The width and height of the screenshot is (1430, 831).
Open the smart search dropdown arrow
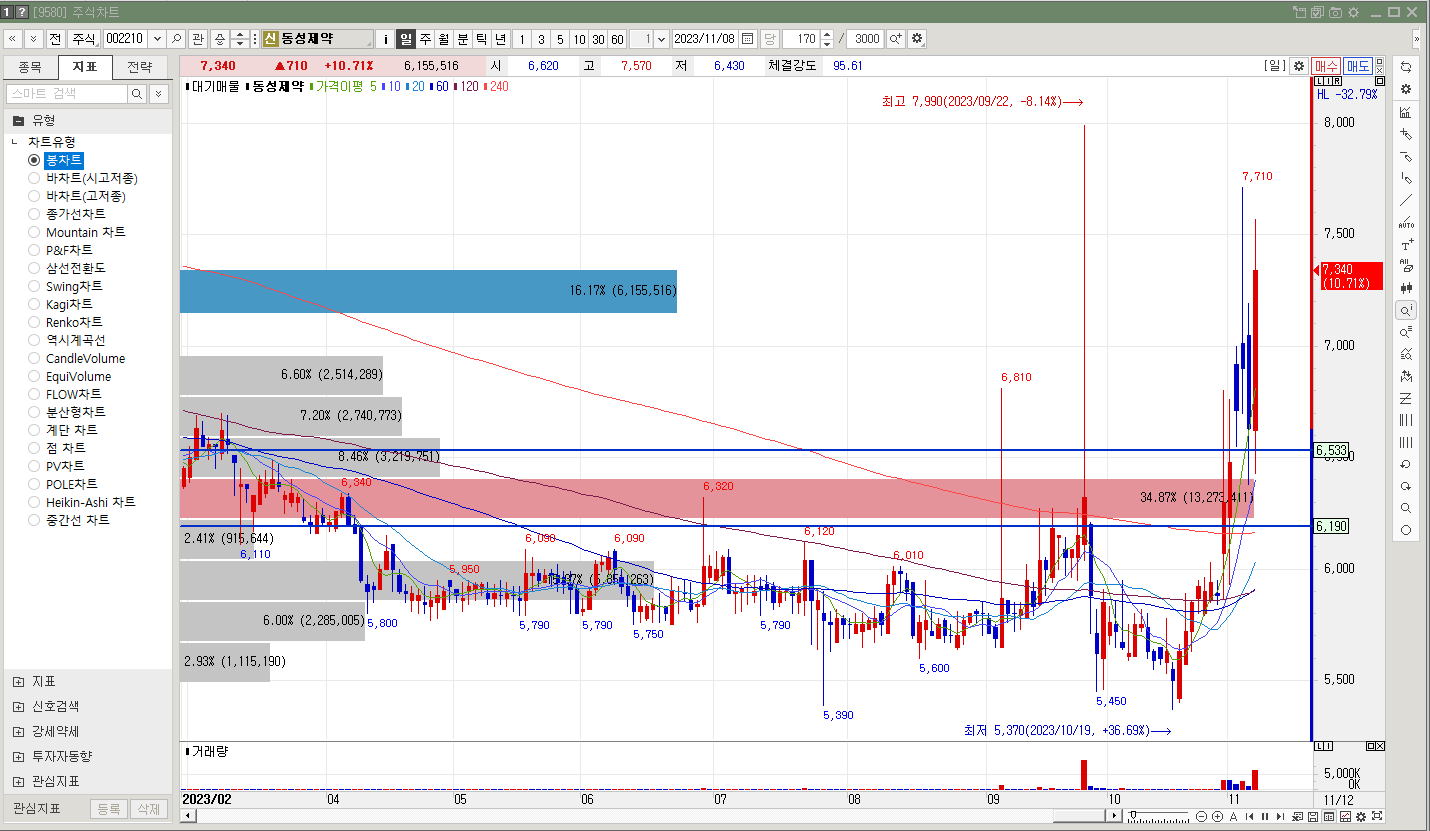pyautogui.click(x=159, y=93)
